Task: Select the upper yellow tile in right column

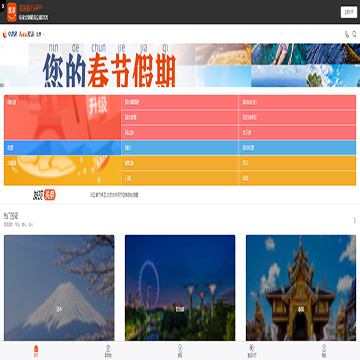Action: (297, 163)
